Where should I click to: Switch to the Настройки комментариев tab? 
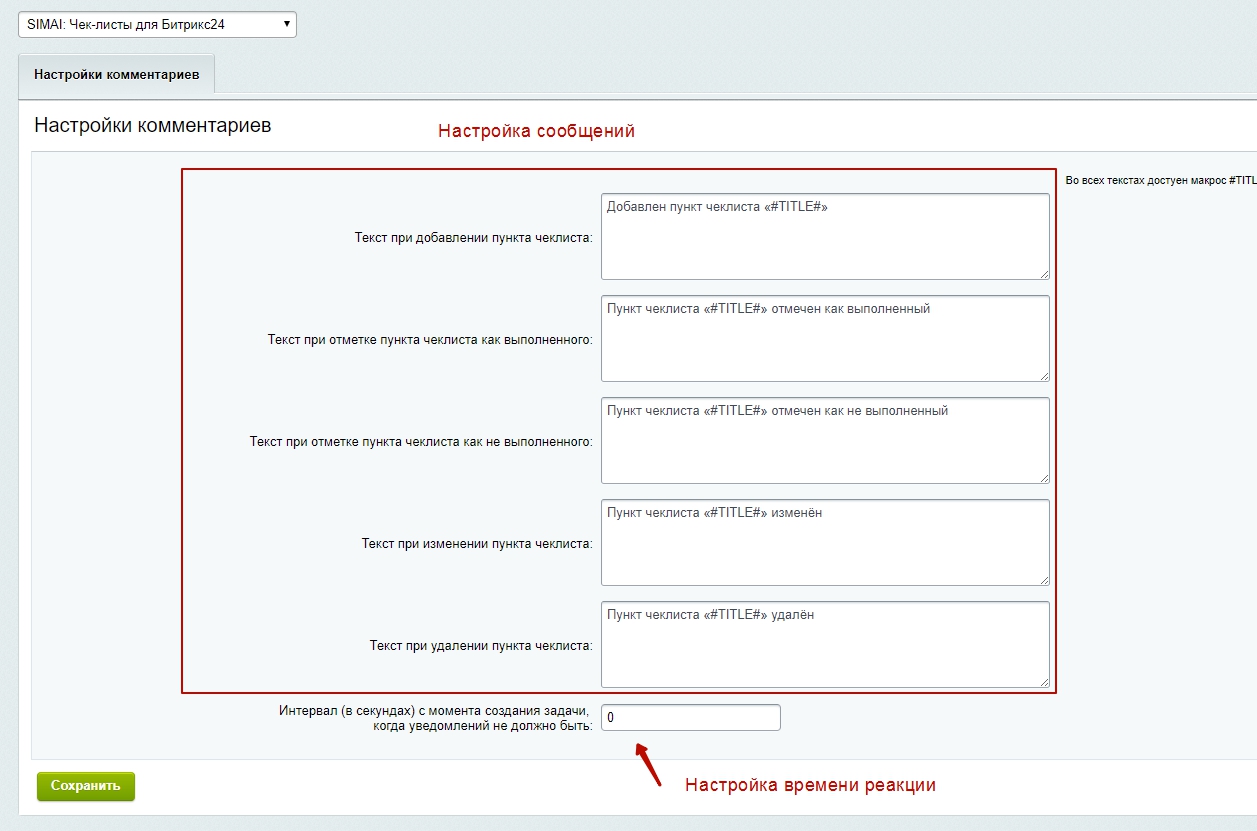pos(116,75)
